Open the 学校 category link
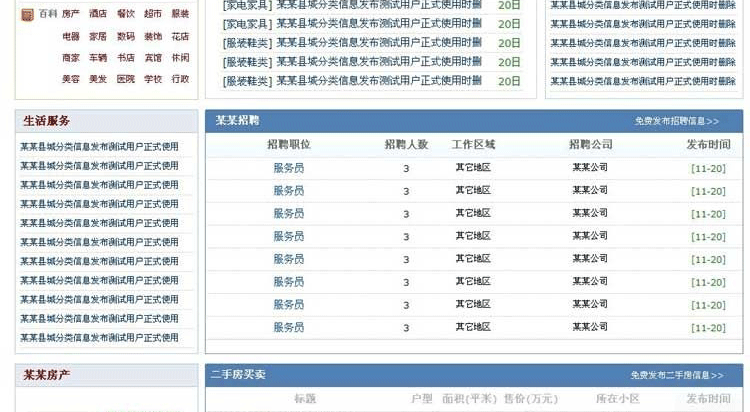The width and height of the screenshot is (750, 412). tap(153, 79)
